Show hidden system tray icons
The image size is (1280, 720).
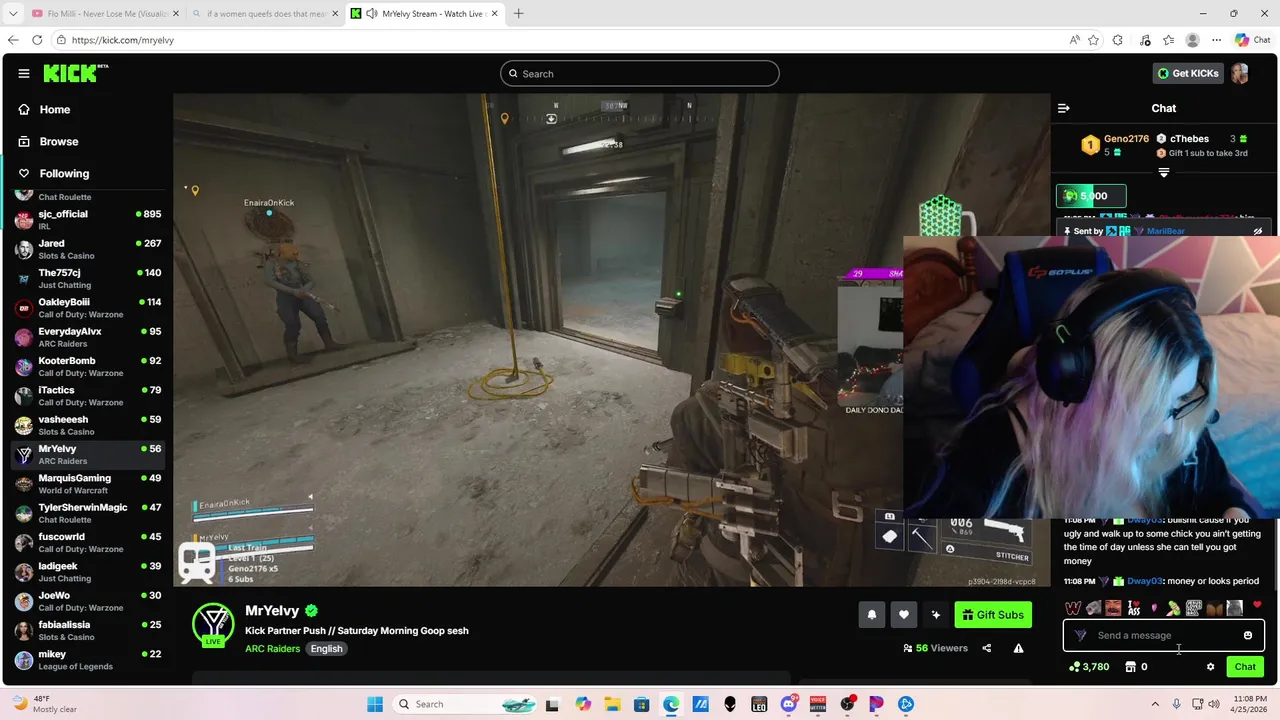[1155, 704]
